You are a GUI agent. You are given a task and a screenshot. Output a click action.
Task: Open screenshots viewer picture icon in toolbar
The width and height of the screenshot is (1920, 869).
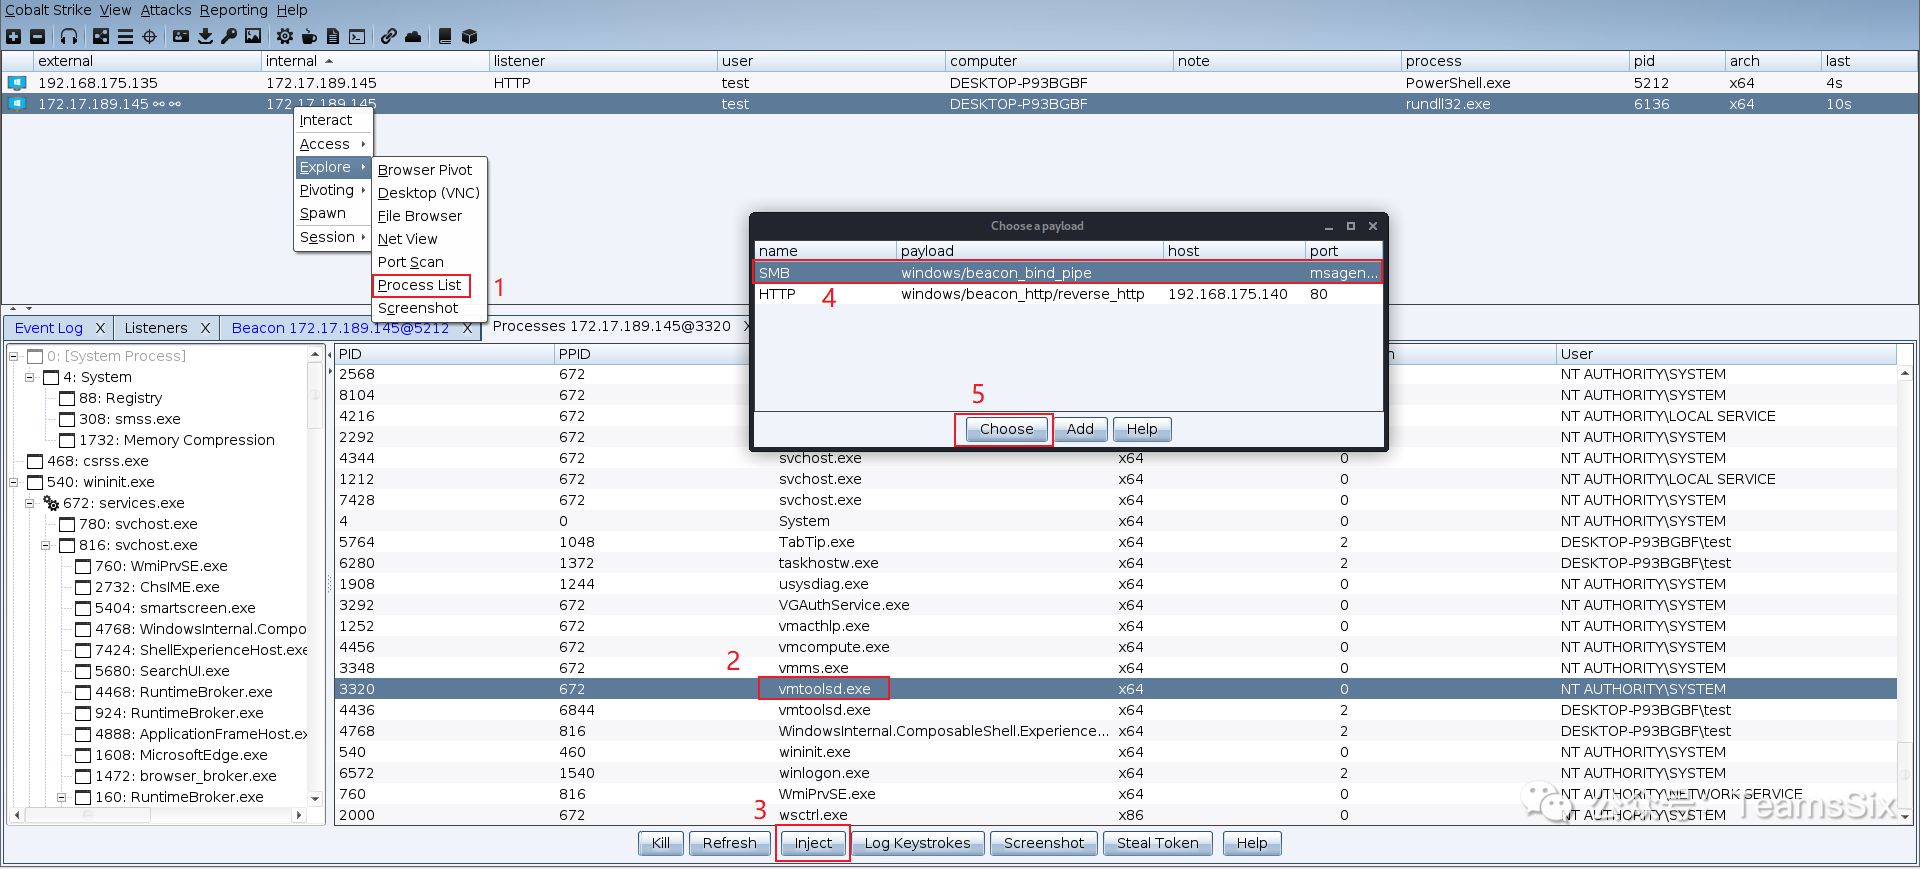pyautogui.click(x=253, y=37)
